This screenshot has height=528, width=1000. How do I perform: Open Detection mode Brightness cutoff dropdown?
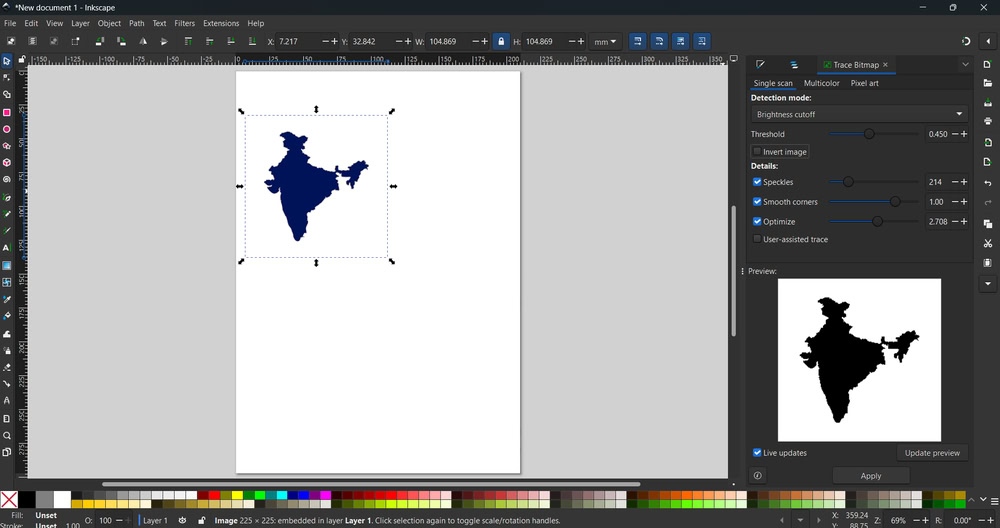[x=859, y=114]
